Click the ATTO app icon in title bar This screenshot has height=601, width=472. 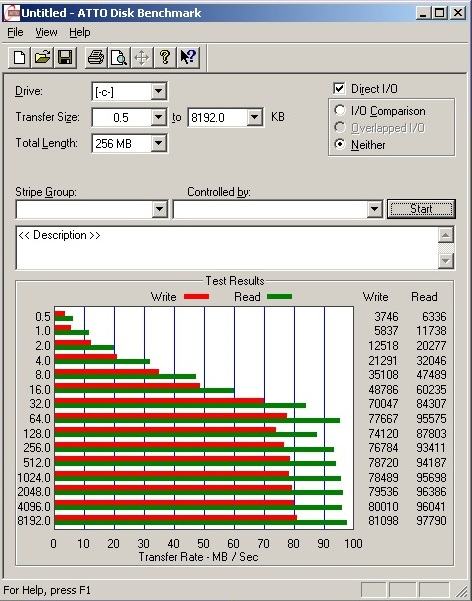(11, 13)
